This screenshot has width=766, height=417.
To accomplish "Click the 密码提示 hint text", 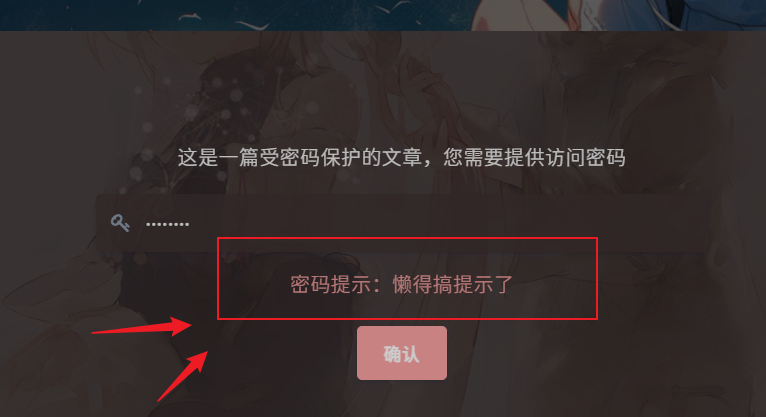I will (x=402, y=284).
